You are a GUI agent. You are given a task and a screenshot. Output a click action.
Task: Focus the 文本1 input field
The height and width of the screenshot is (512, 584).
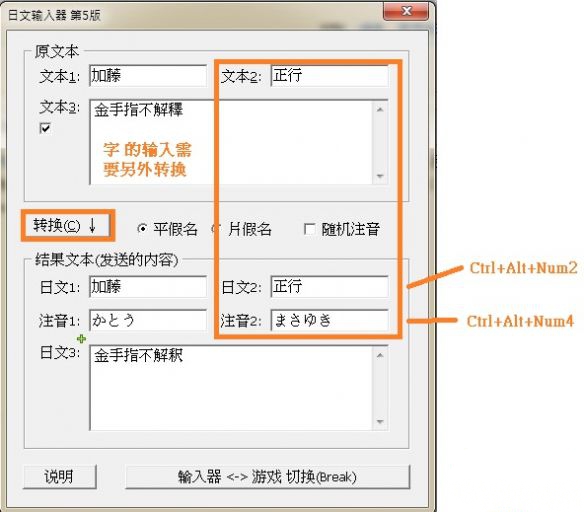coord(148,76)
